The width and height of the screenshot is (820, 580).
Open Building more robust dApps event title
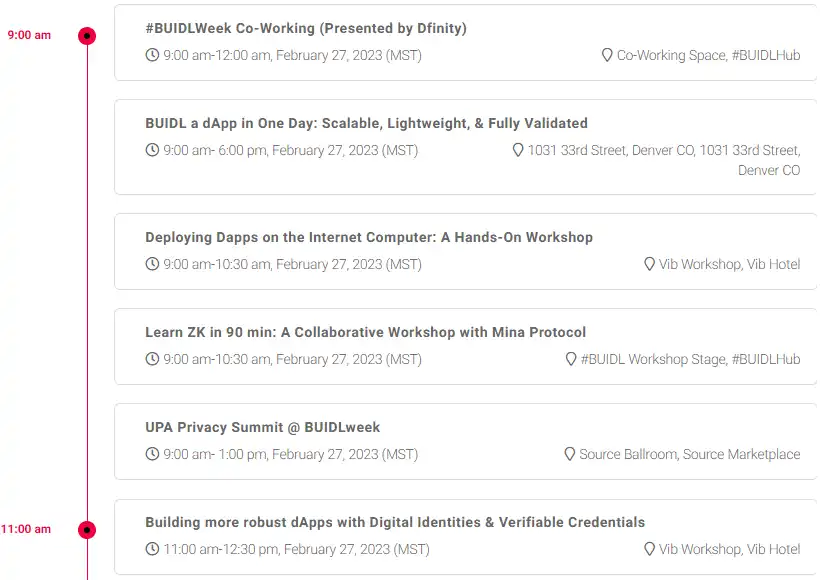tap(395, 522)
